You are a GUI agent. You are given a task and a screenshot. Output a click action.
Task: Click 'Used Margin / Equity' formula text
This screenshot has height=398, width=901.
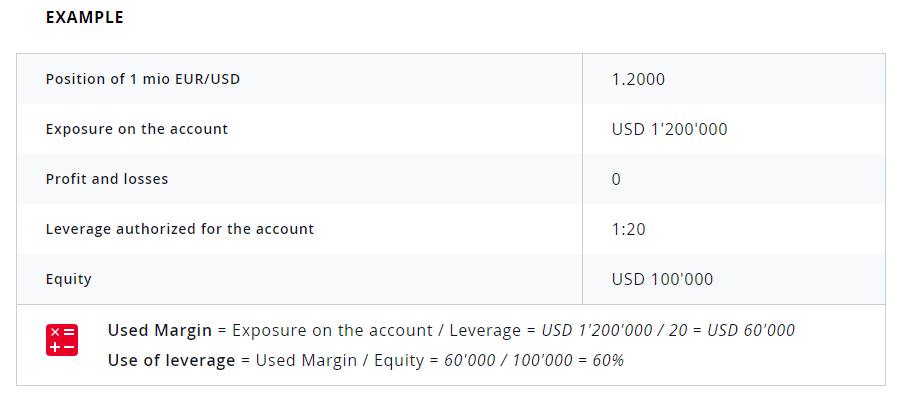(x=340, y=360)
